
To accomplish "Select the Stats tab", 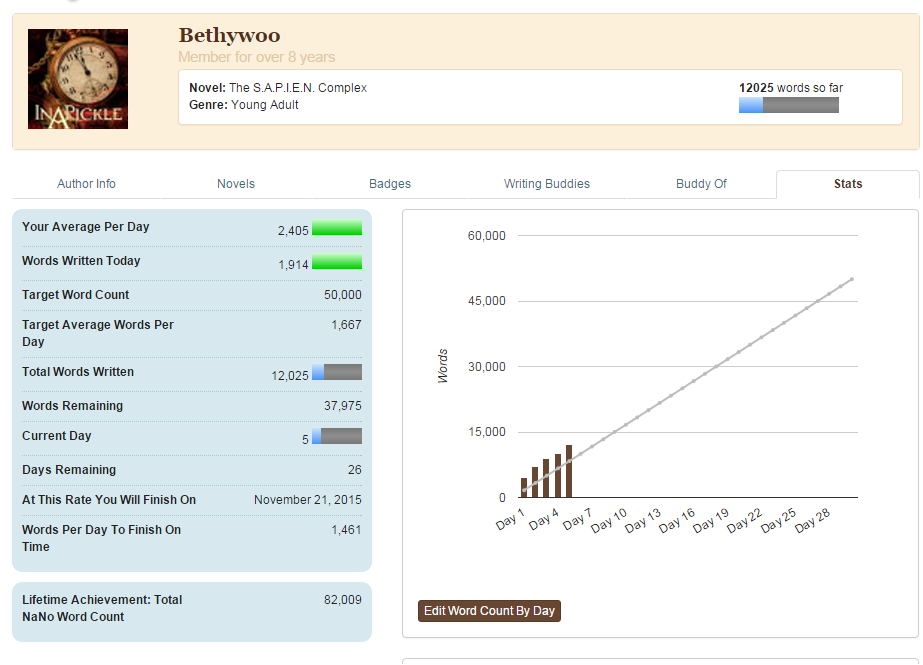I will [847, 184].
